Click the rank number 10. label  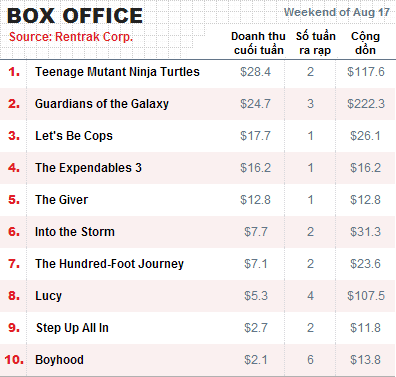coord(14,360)
